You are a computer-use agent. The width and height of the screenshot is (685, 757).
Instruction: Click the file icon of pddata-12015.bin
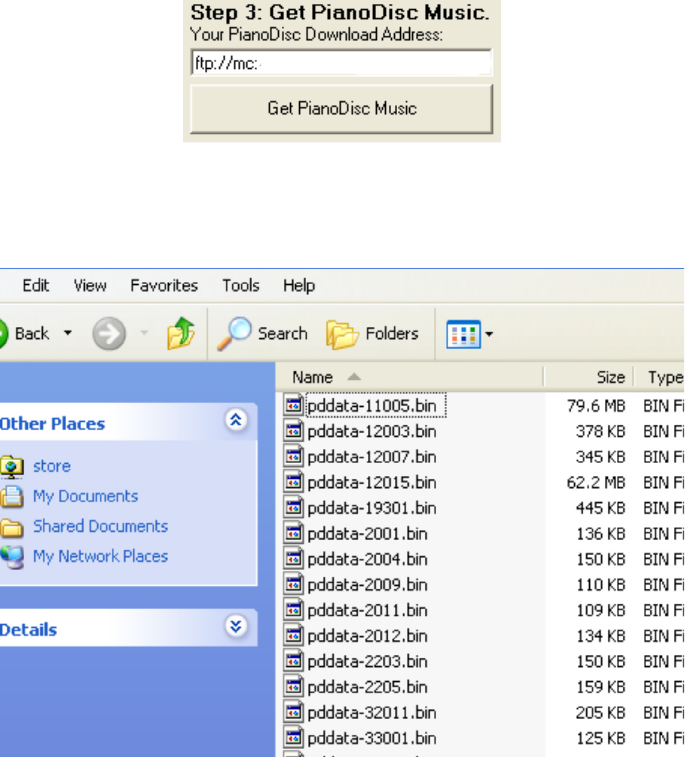click(294, 481)
